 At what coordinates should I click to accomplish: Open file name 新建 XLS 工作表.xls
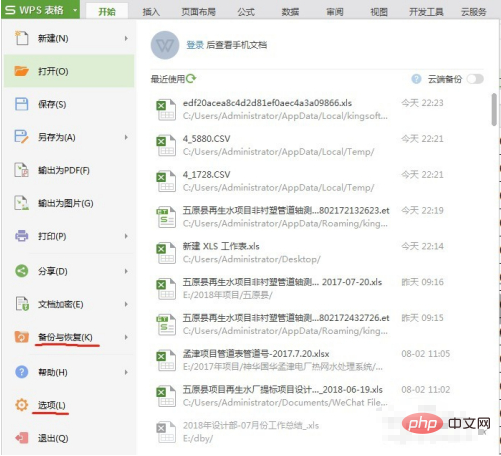221,246
